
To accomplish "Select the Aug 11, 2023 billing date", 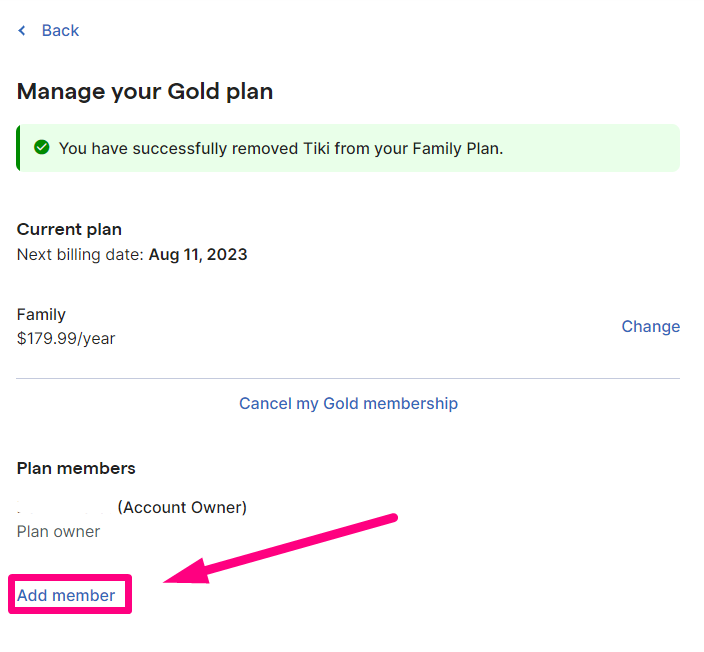I will pyautogui.click(x=198, y=255).
